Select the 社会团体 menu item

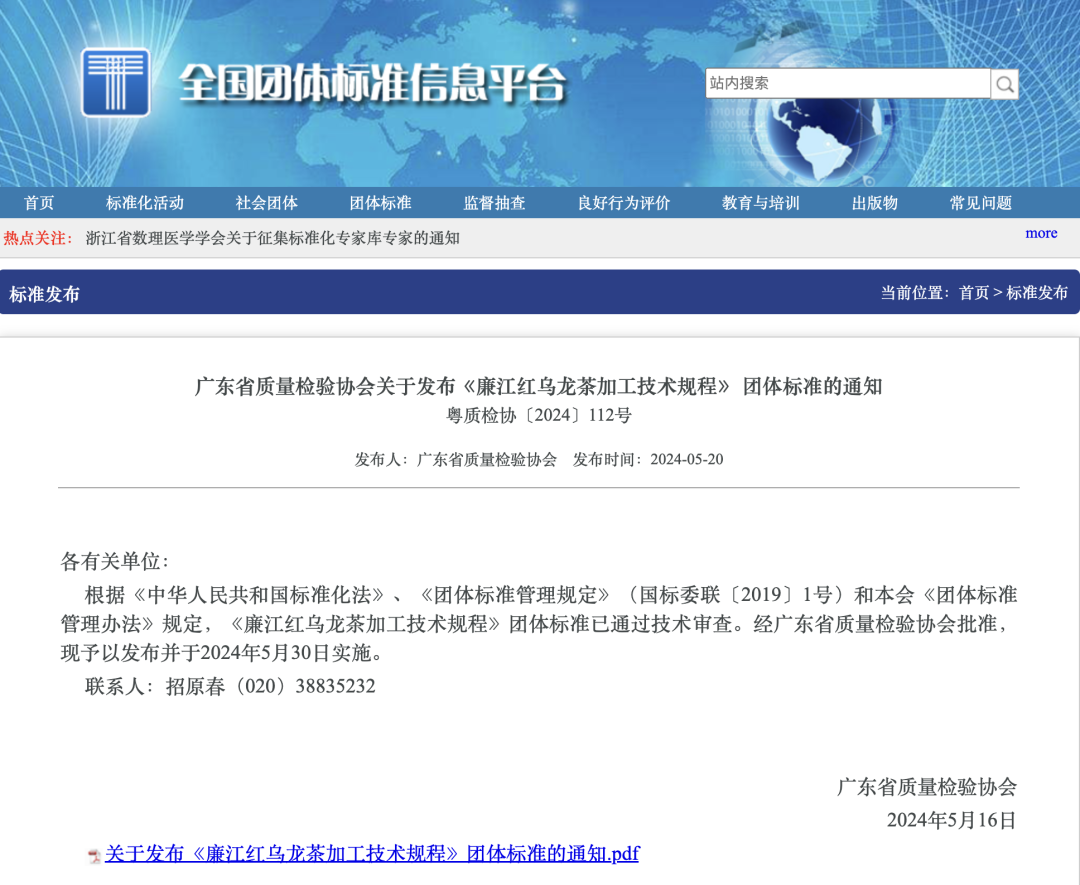click(x=266, y=202)
